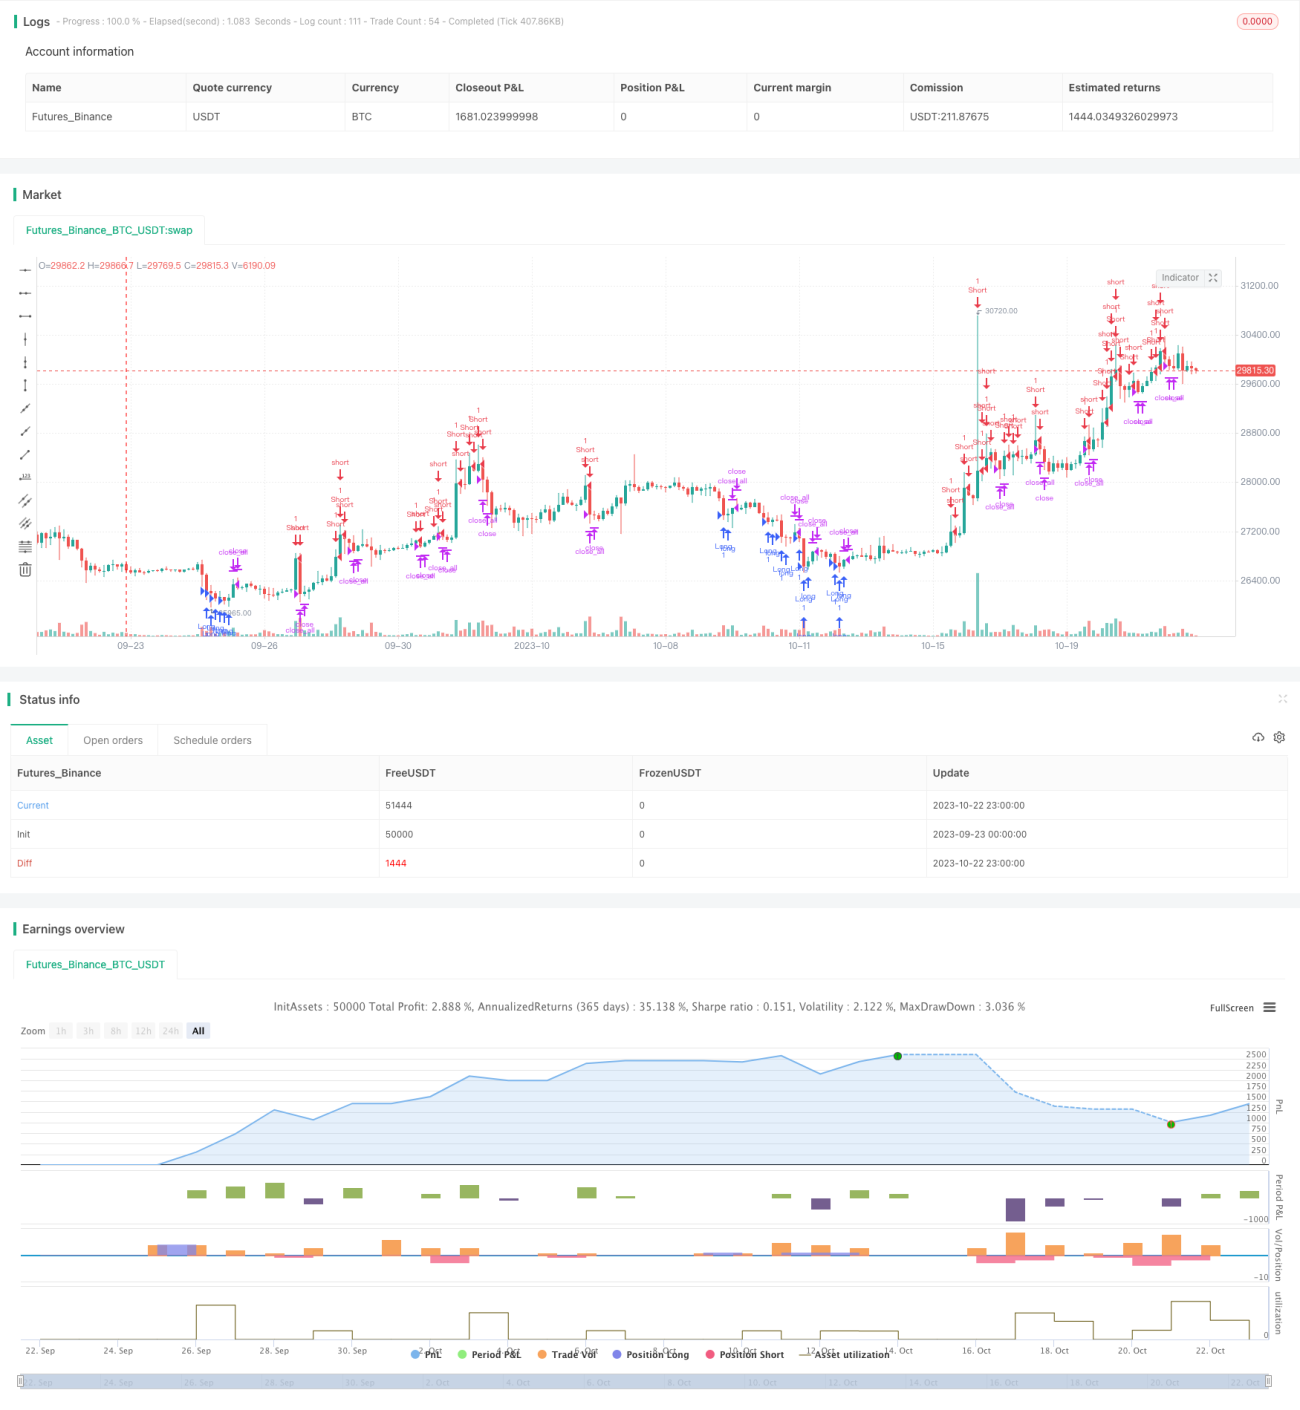Select the vertical segment drawing tool
Screen dimensions: 1300x1410
[x=25, y=385]
